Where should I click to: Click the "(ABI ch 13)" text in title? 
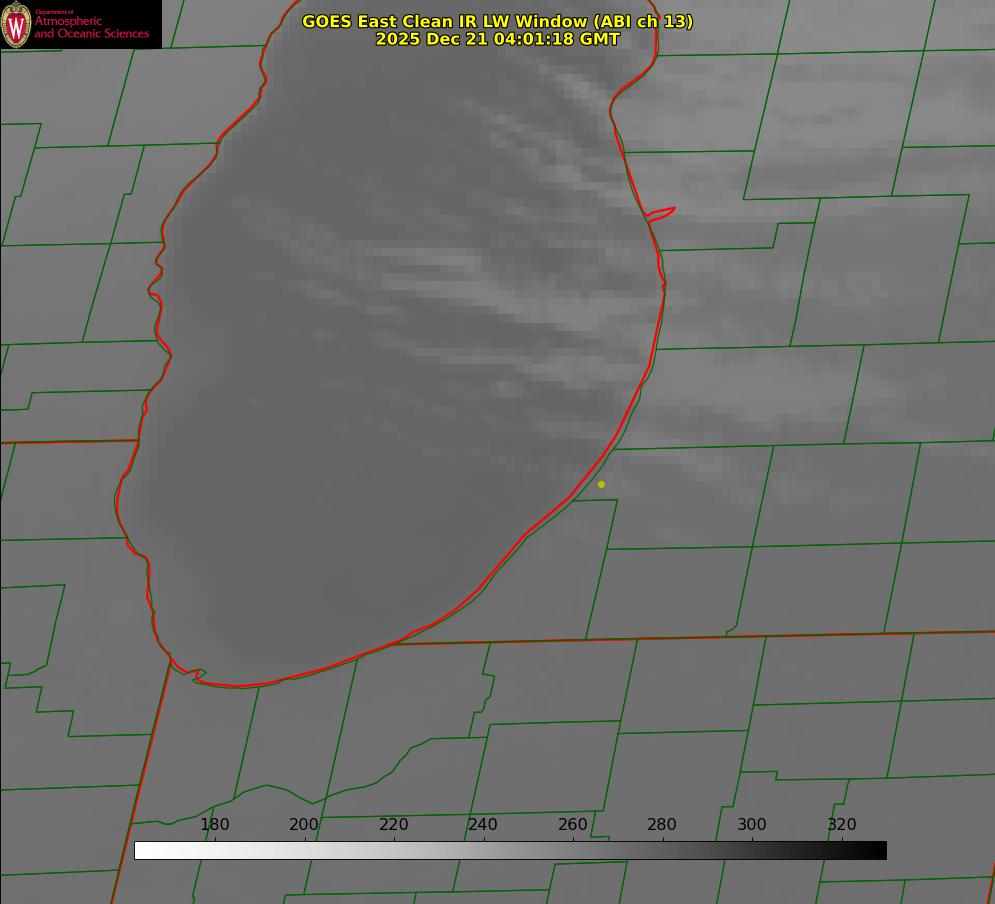pos(643,21)
